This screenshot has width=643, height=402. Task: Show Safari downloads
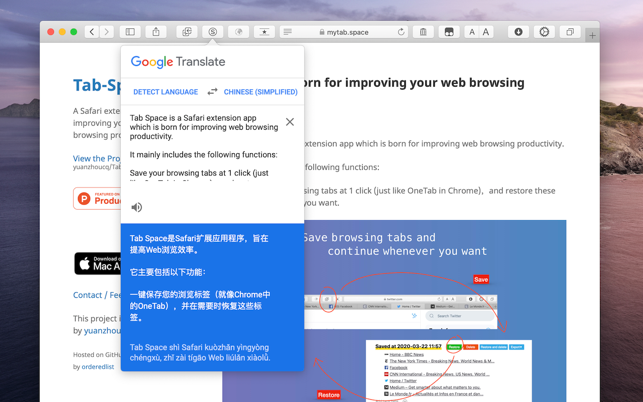click(x=518, y=32)
